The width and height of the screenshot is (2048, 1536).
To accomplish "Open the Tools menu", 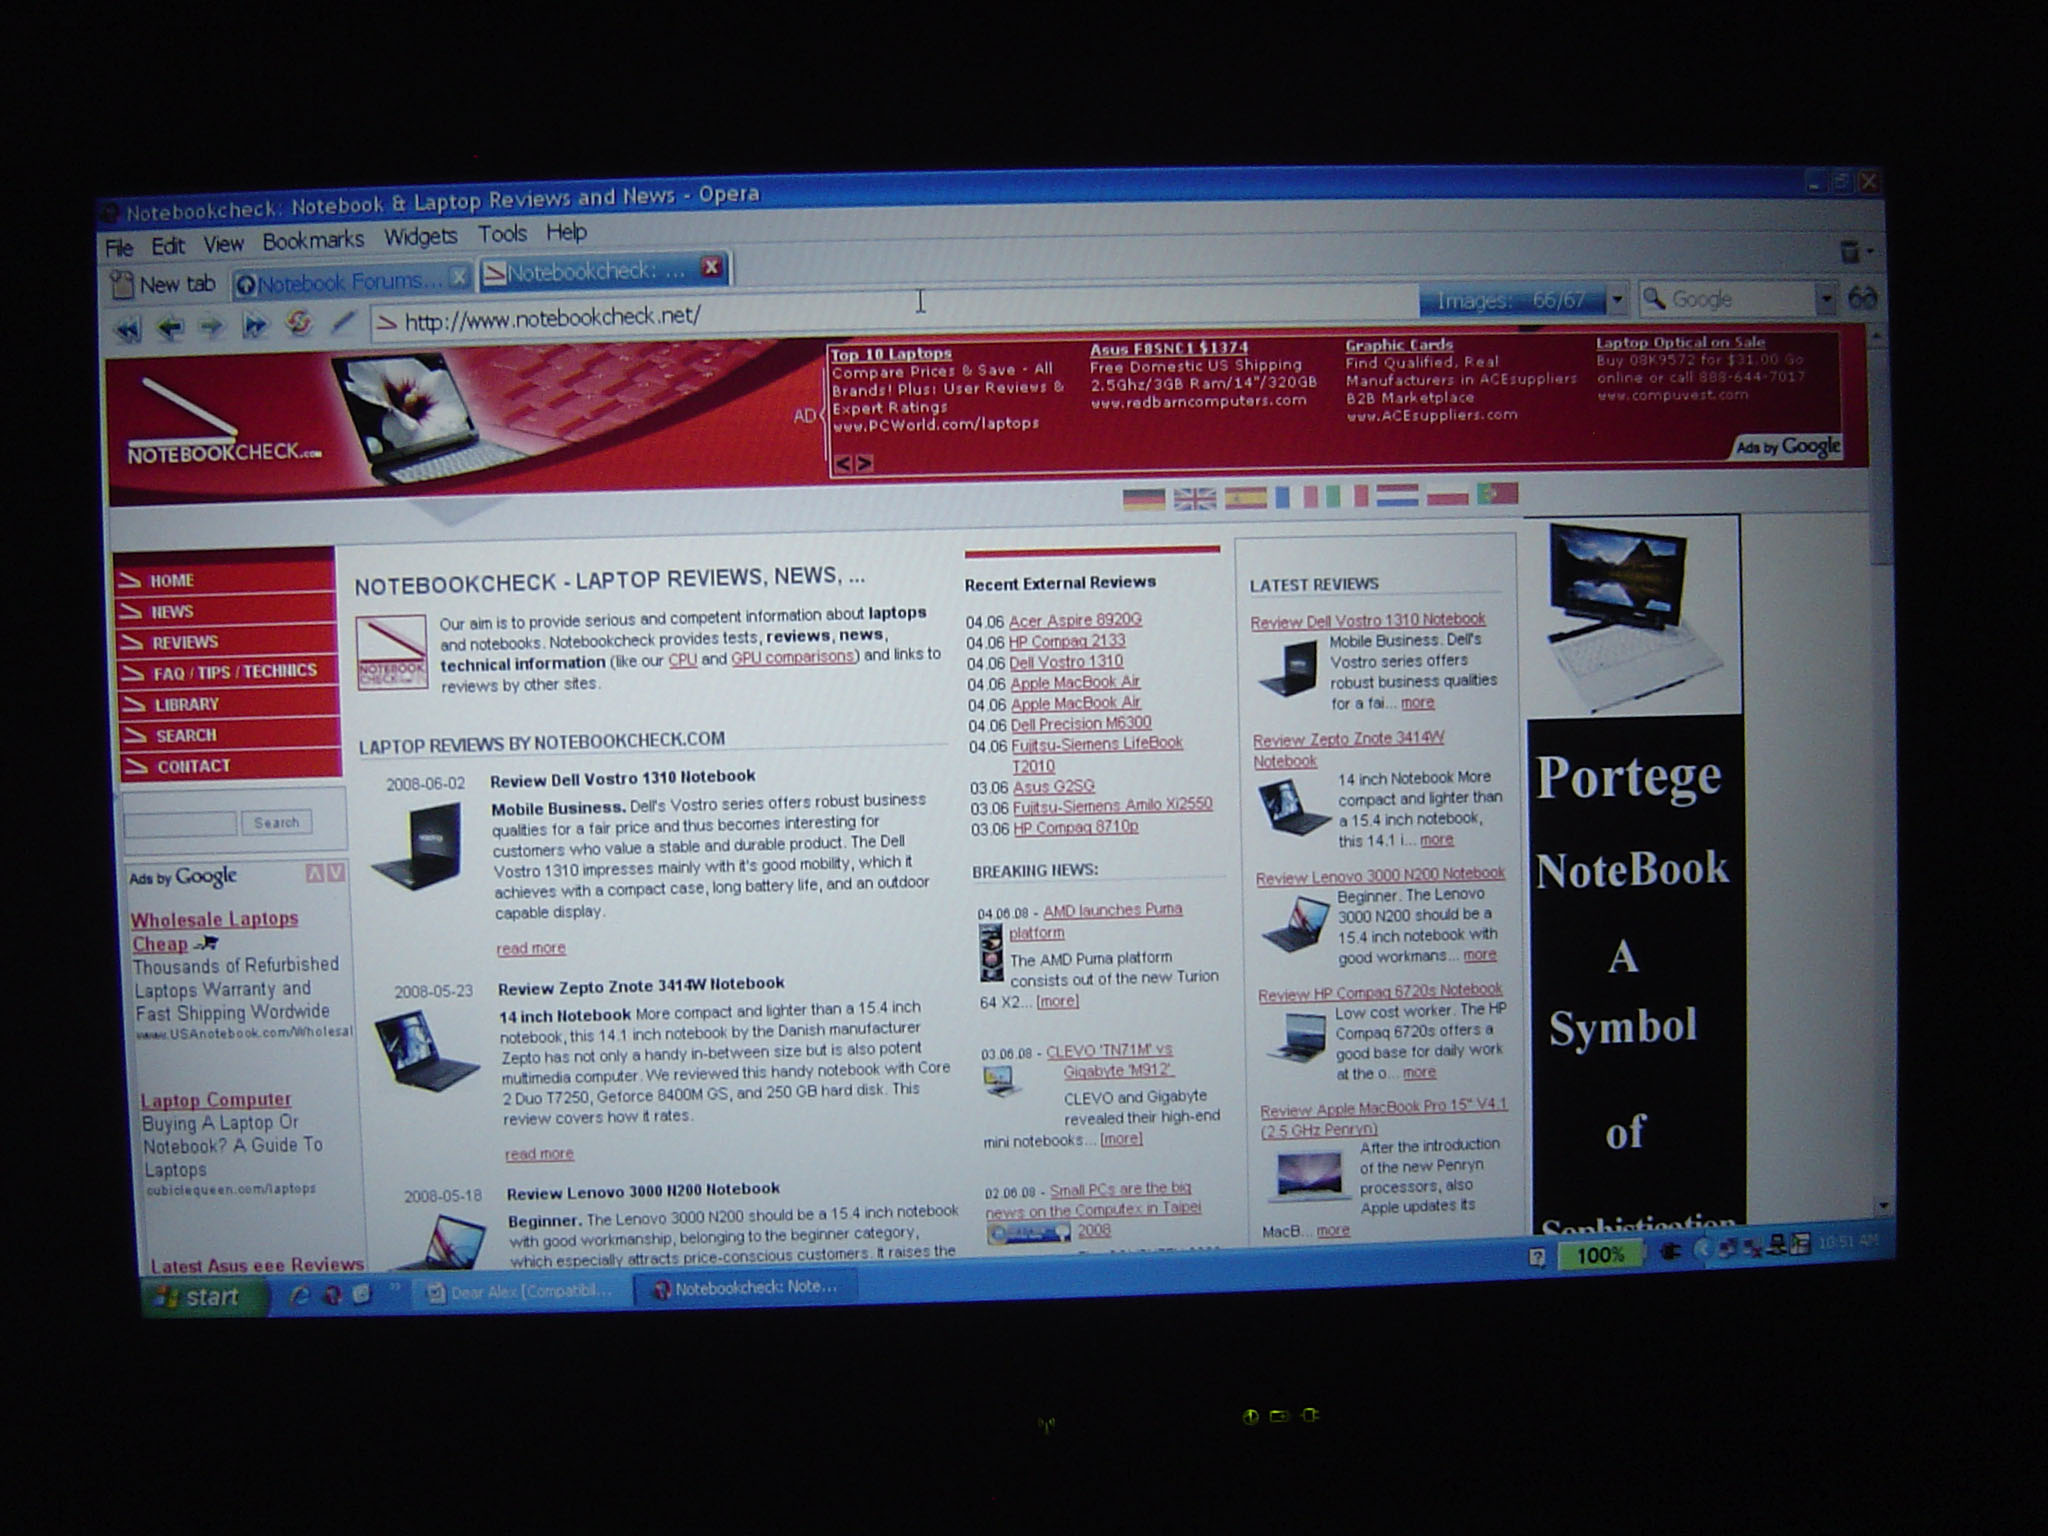I will tap(501, 234).
